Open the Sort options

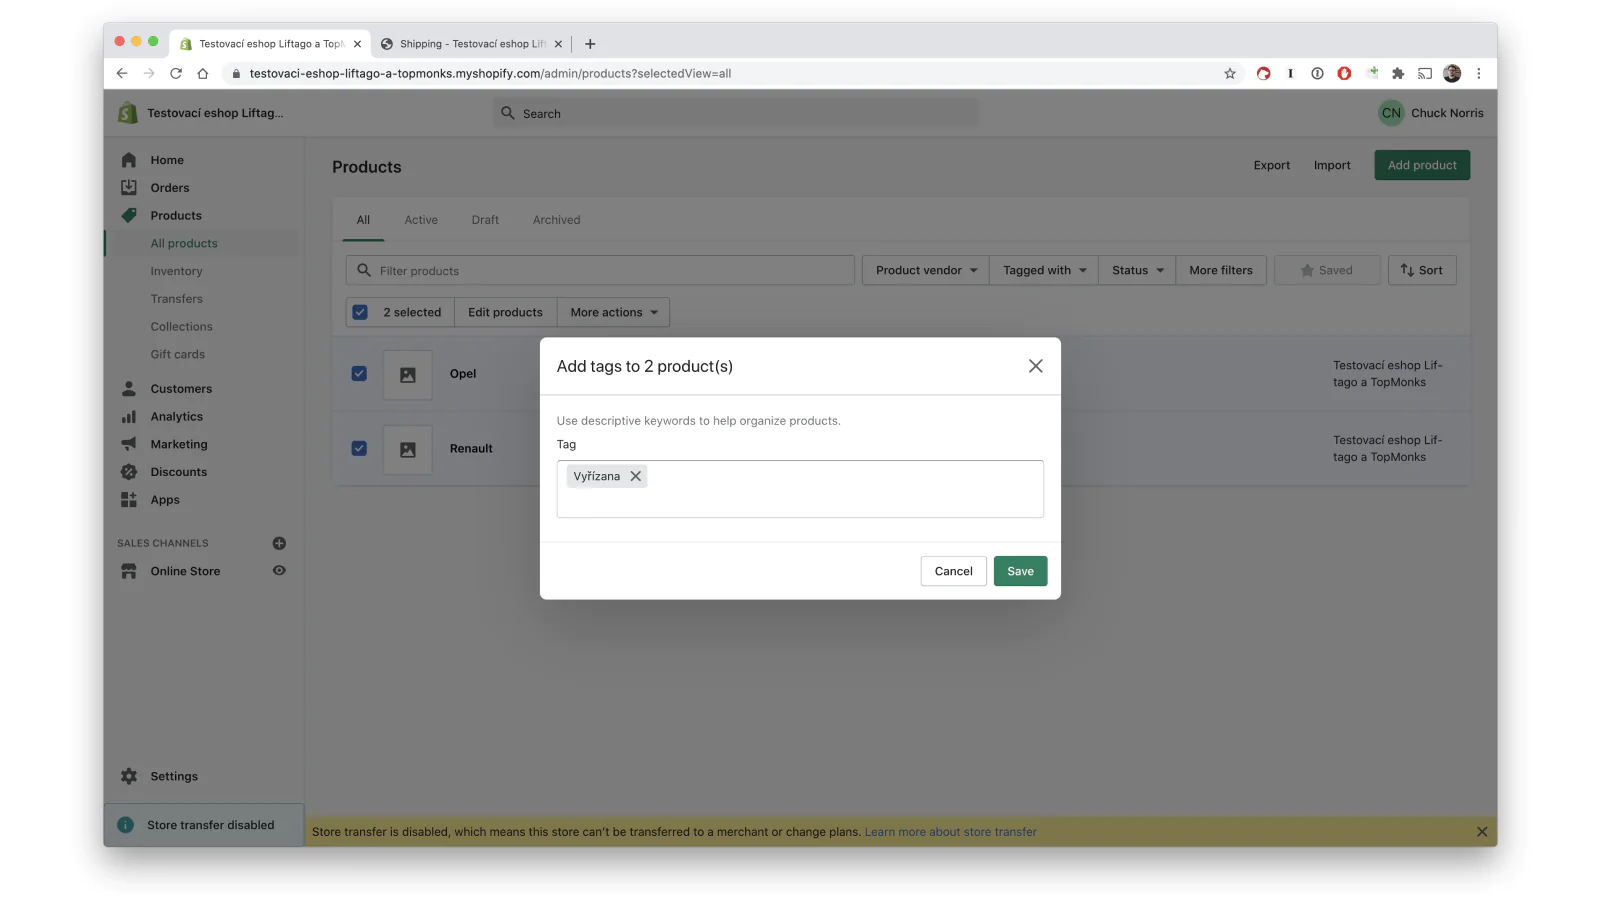1422,270
